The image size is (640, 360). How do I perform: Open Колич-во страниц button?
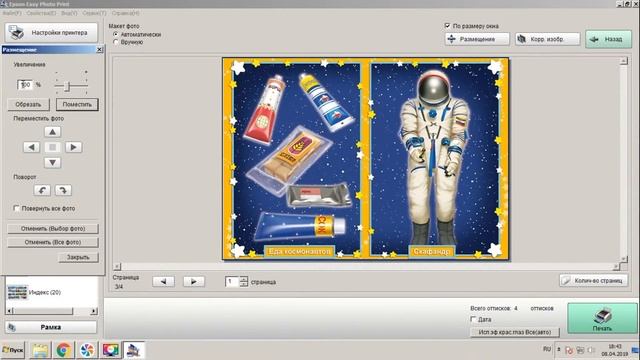click(593, 280)
